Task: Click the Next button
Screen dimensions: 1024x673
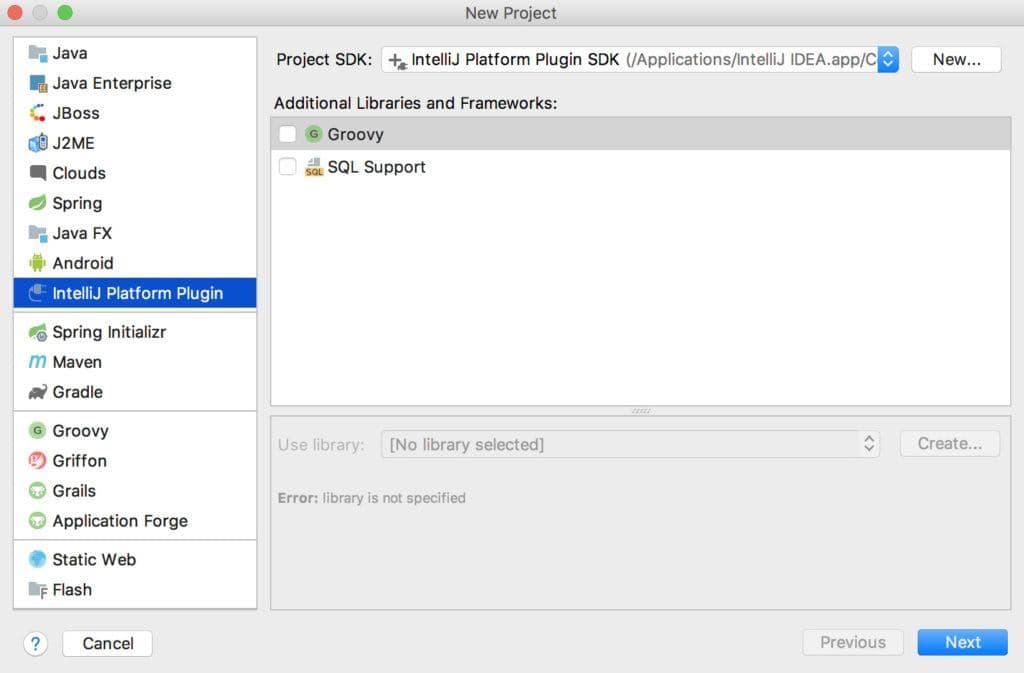Action: [961, 642]
